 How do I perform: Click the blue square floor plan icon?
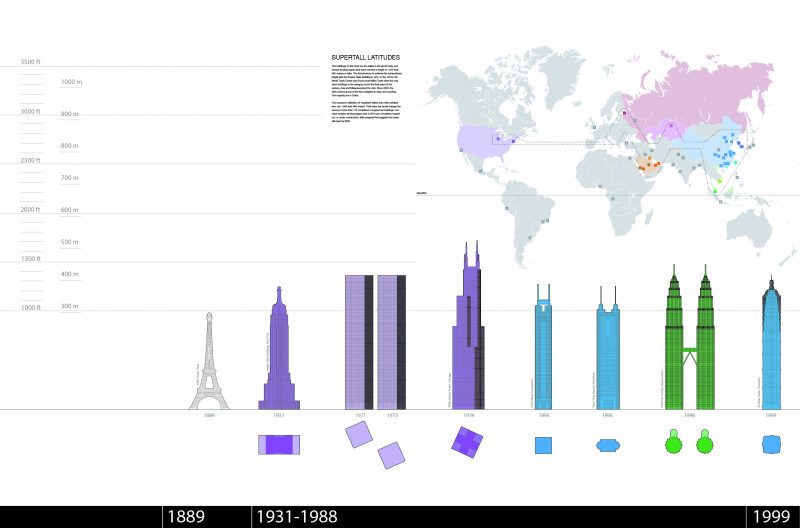tap(543, 445)
